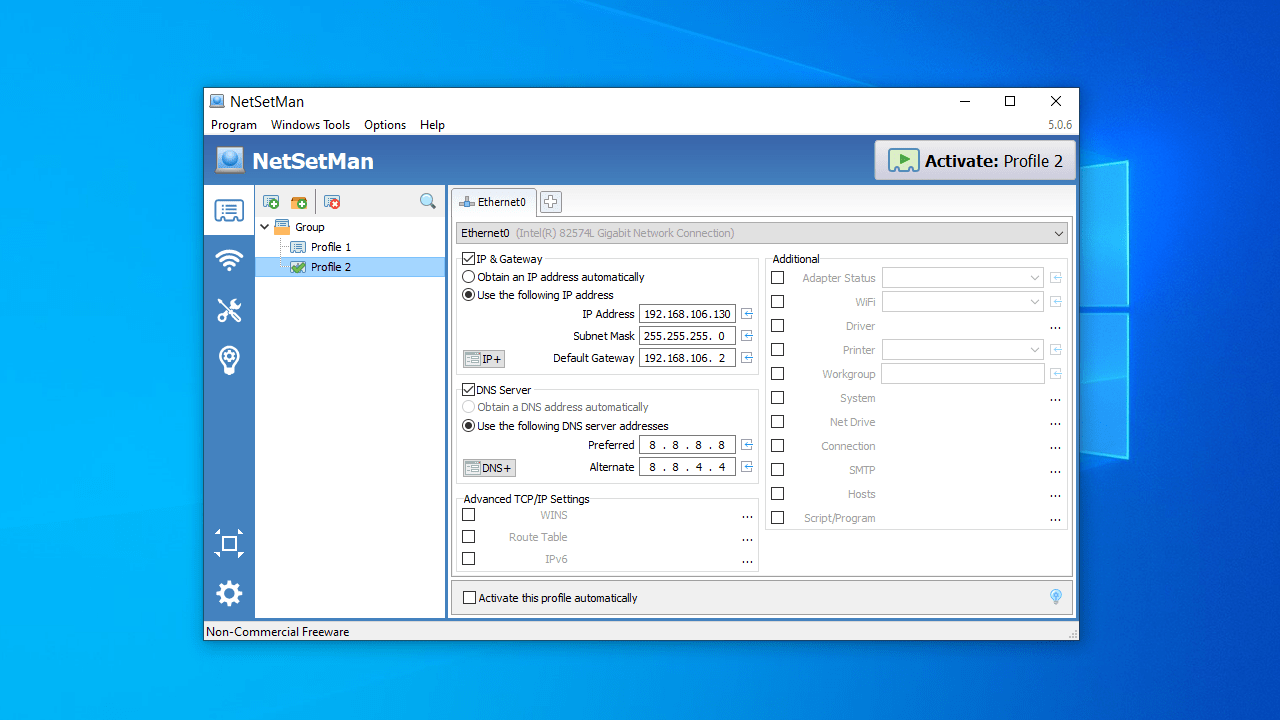
Task: Open the Windows Tools menu
Action: (x=310, y=125)
